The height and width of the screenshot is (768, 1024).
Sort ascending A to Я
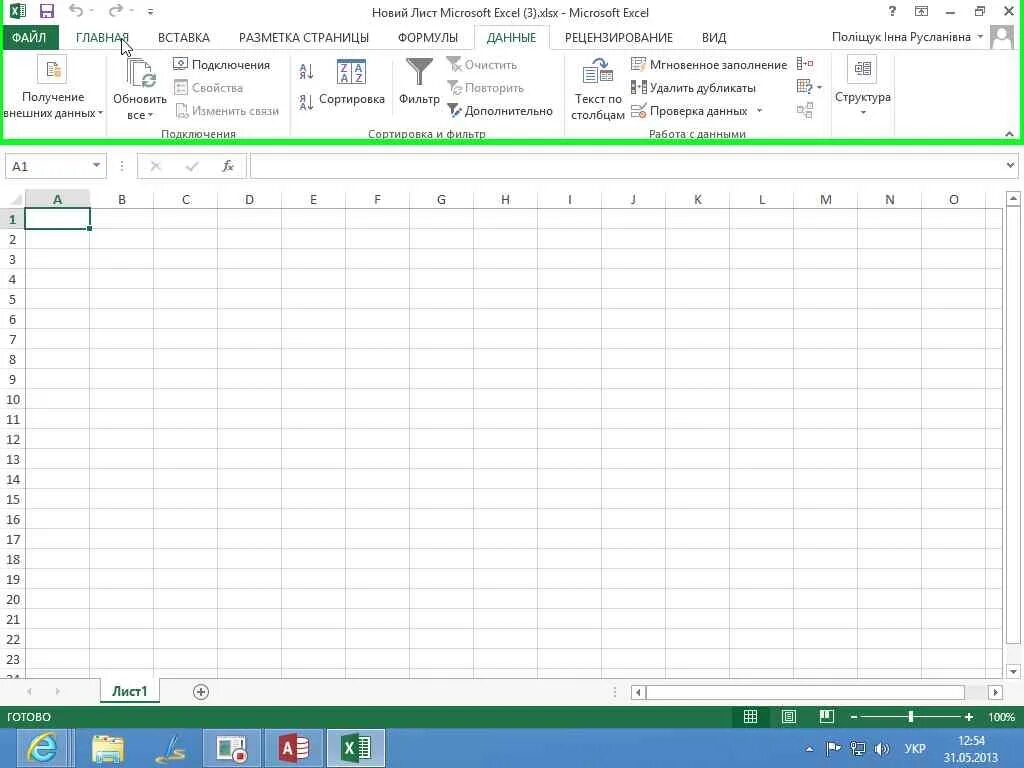click(x=306, y=71)
